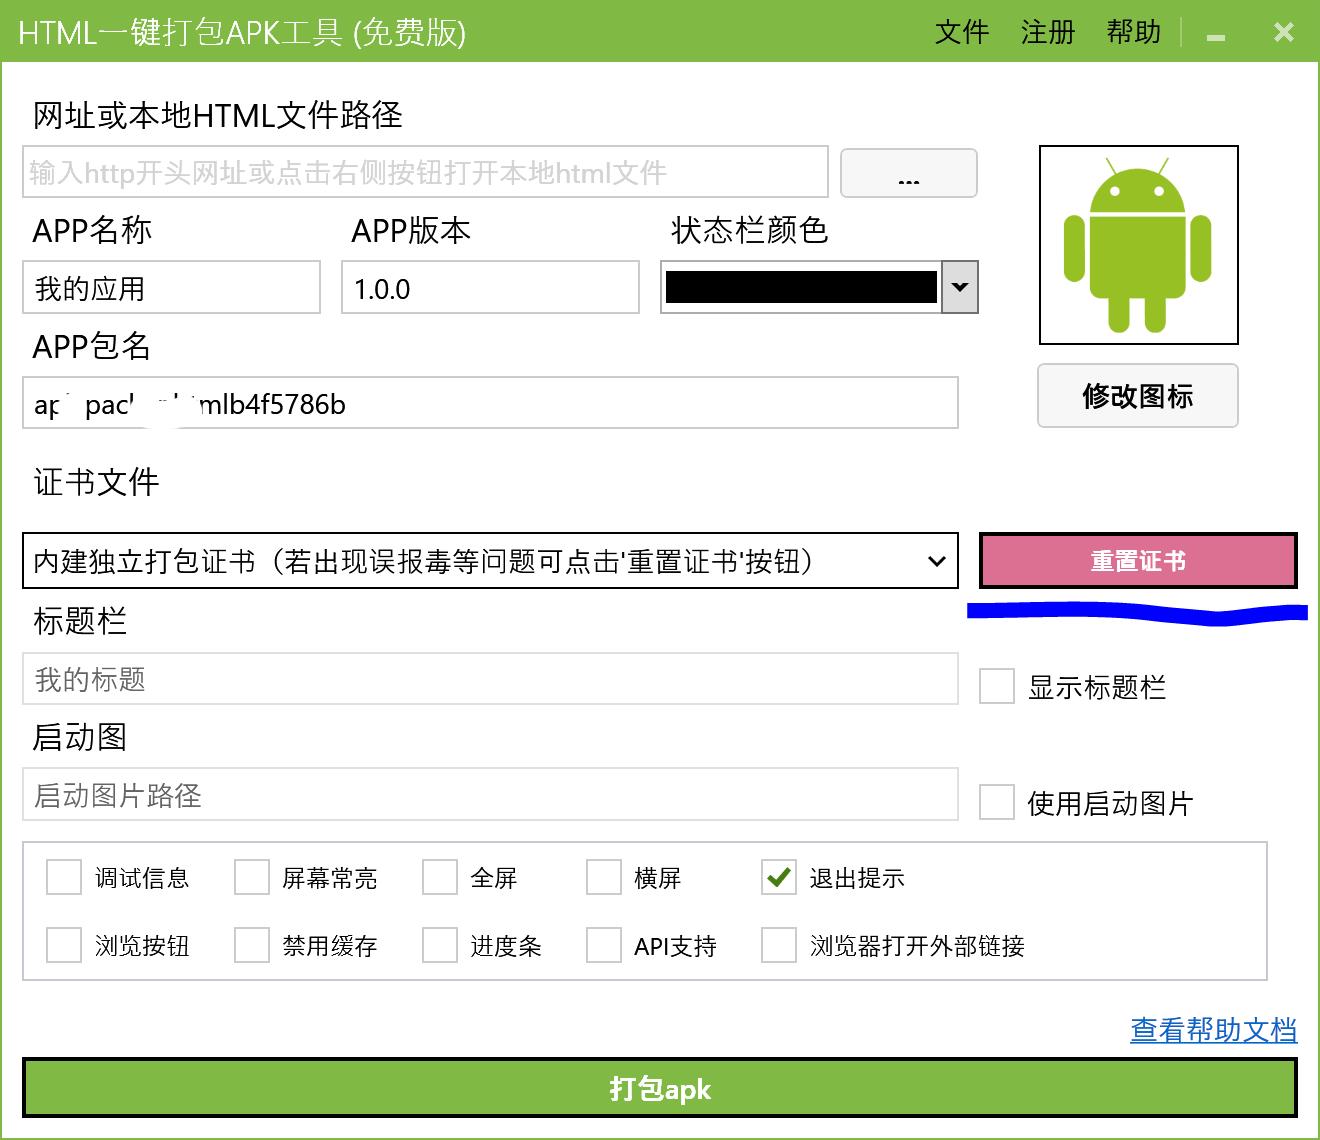1320x1140 pixels.
Task: Click the Android app icon preview
Action: (x=1138, y=246)
